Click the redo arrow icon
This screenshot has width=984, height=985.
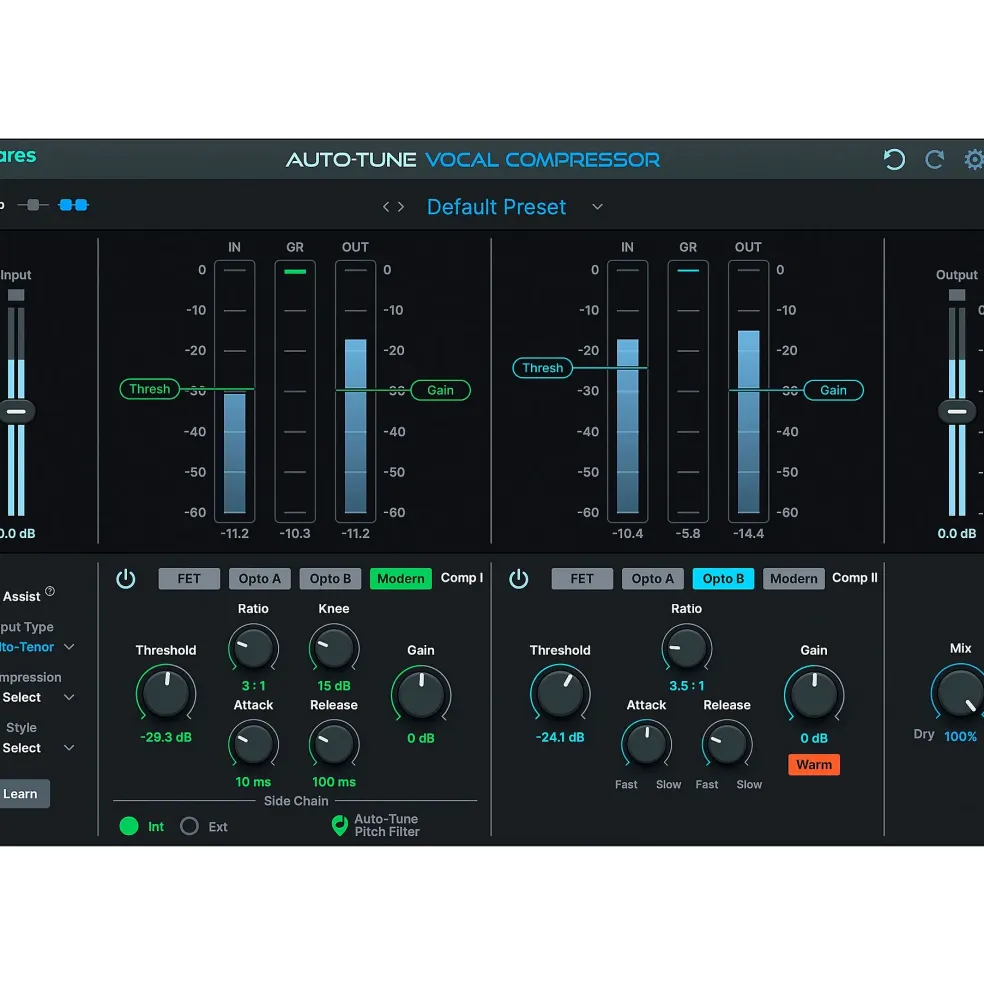pyautogui.click(x=934, y=160)
